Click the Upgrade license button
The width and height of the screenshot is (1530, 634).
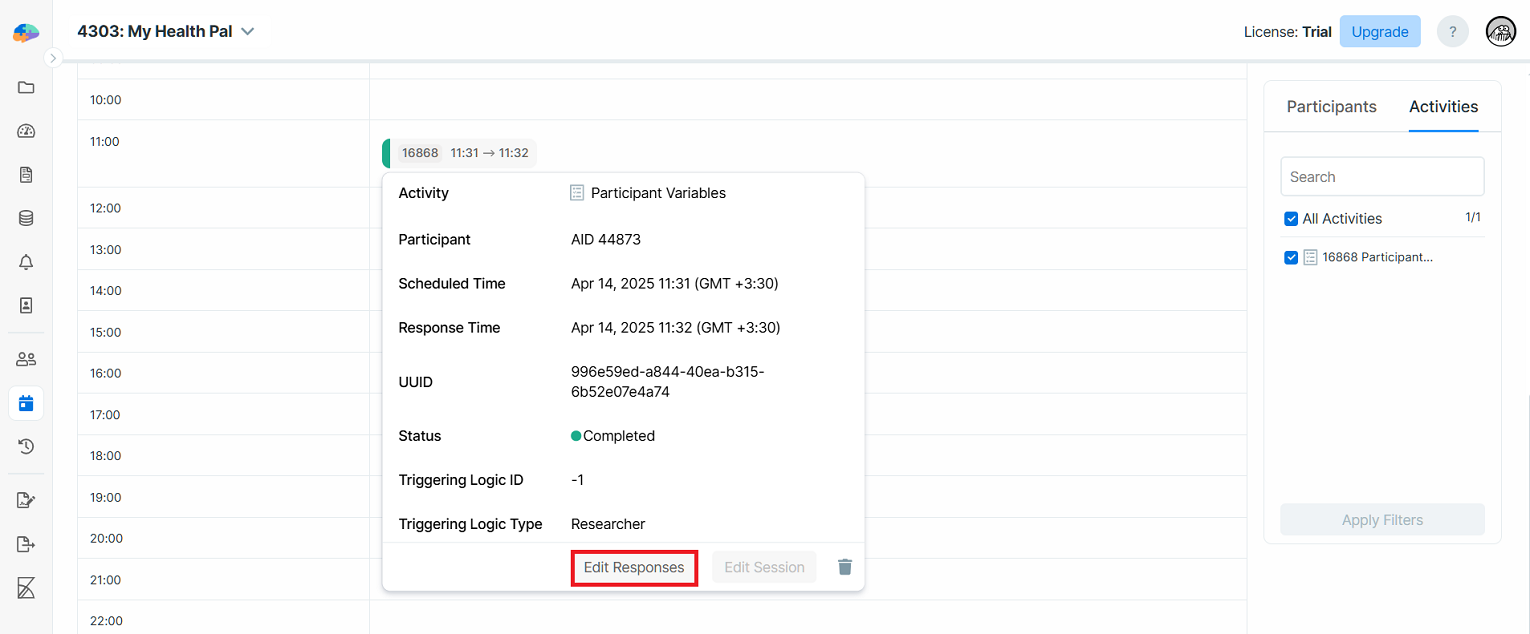tap(1379, 32)
